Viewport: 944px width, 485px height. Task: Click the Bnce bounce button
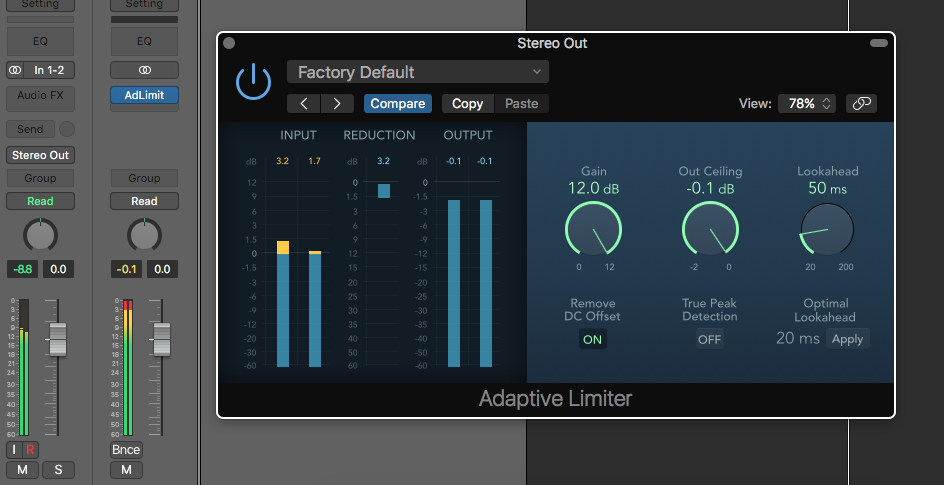[126, 449]
